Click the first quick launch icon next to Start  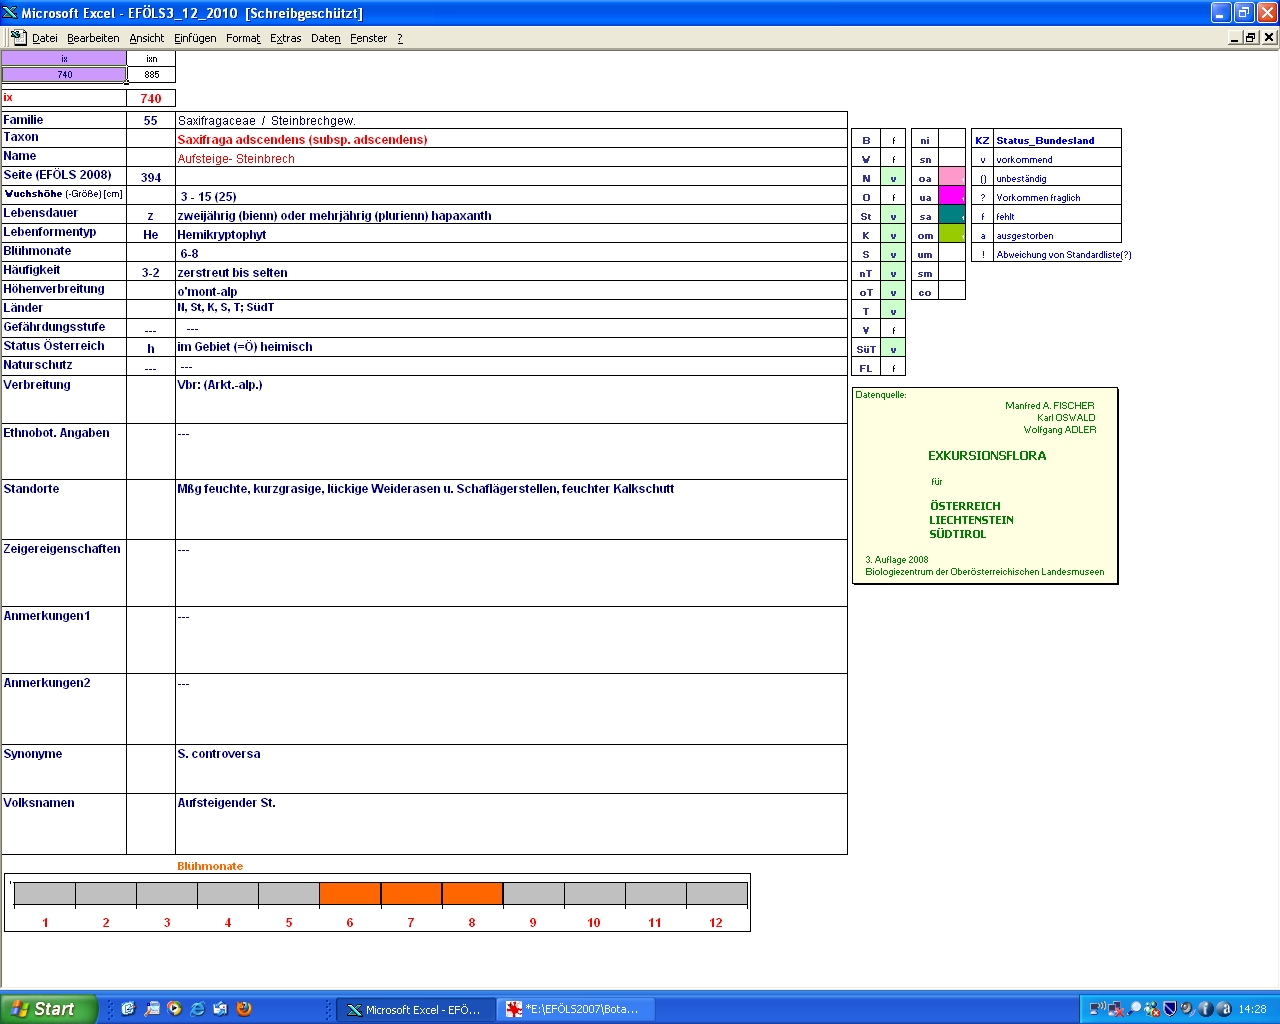(128, 1009)
